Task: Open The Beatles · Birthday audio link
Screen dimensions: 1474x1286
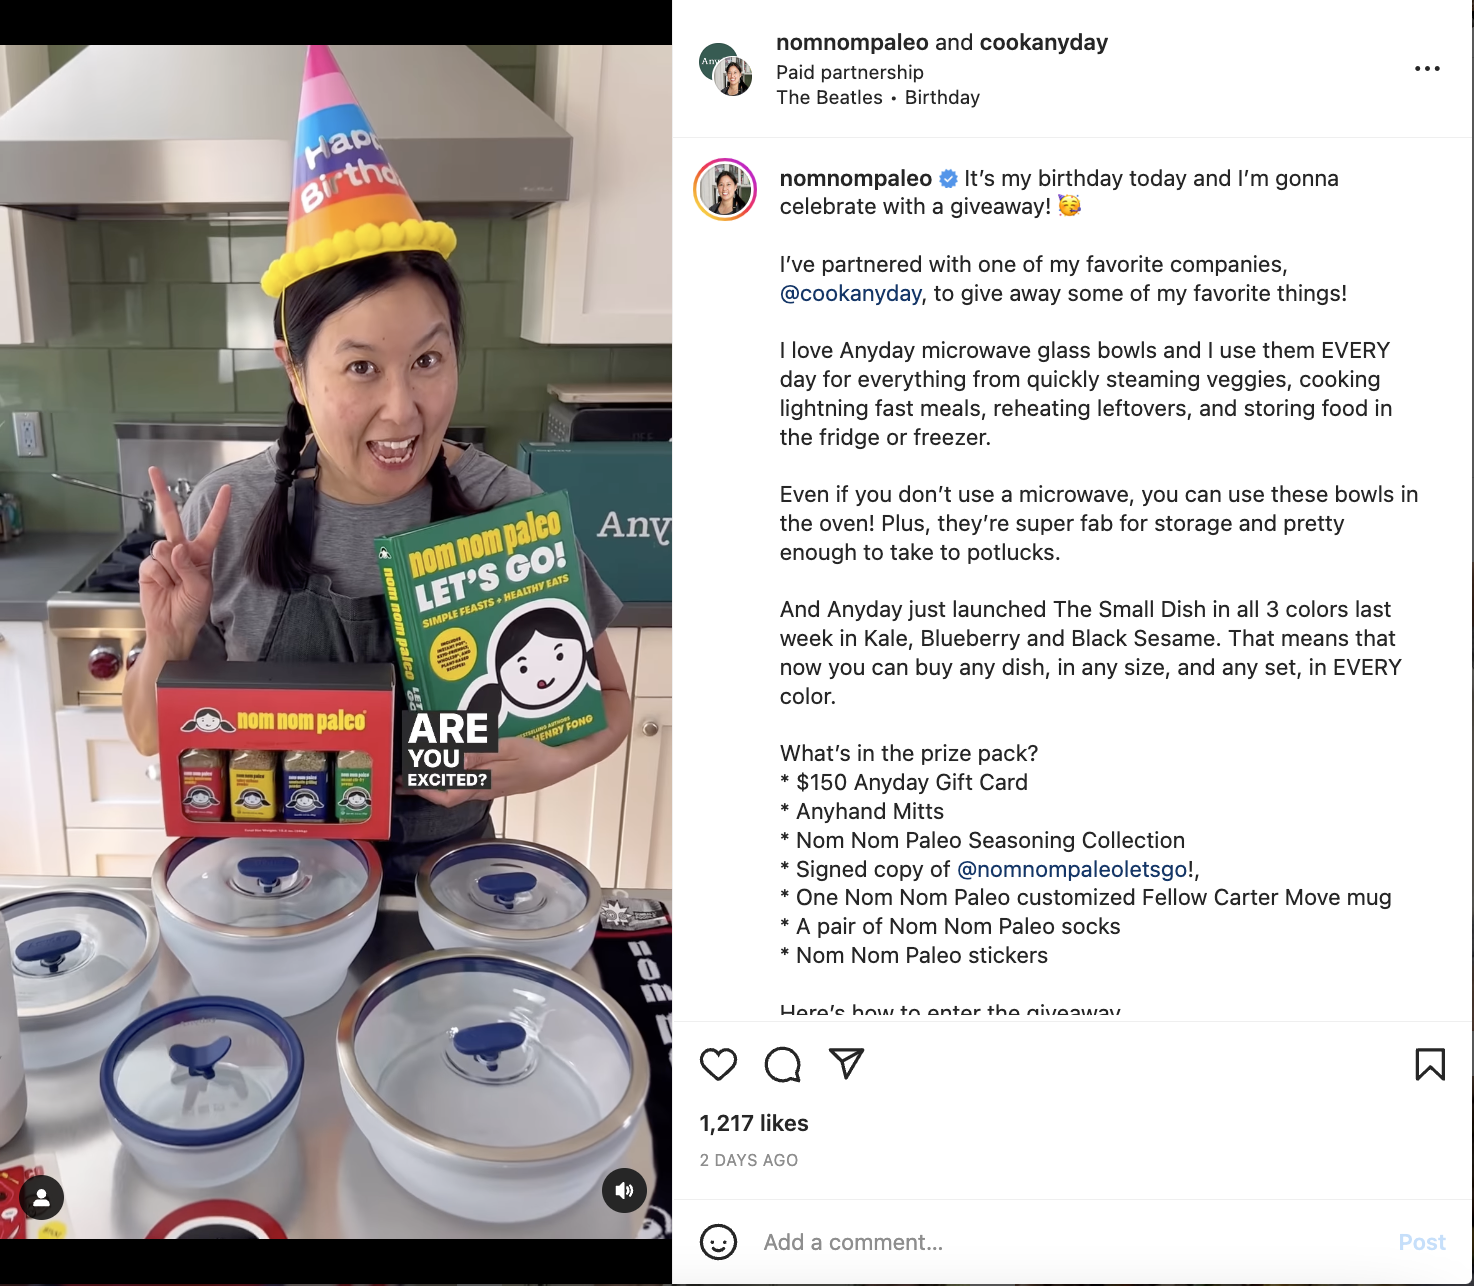Action: [878, 98]
